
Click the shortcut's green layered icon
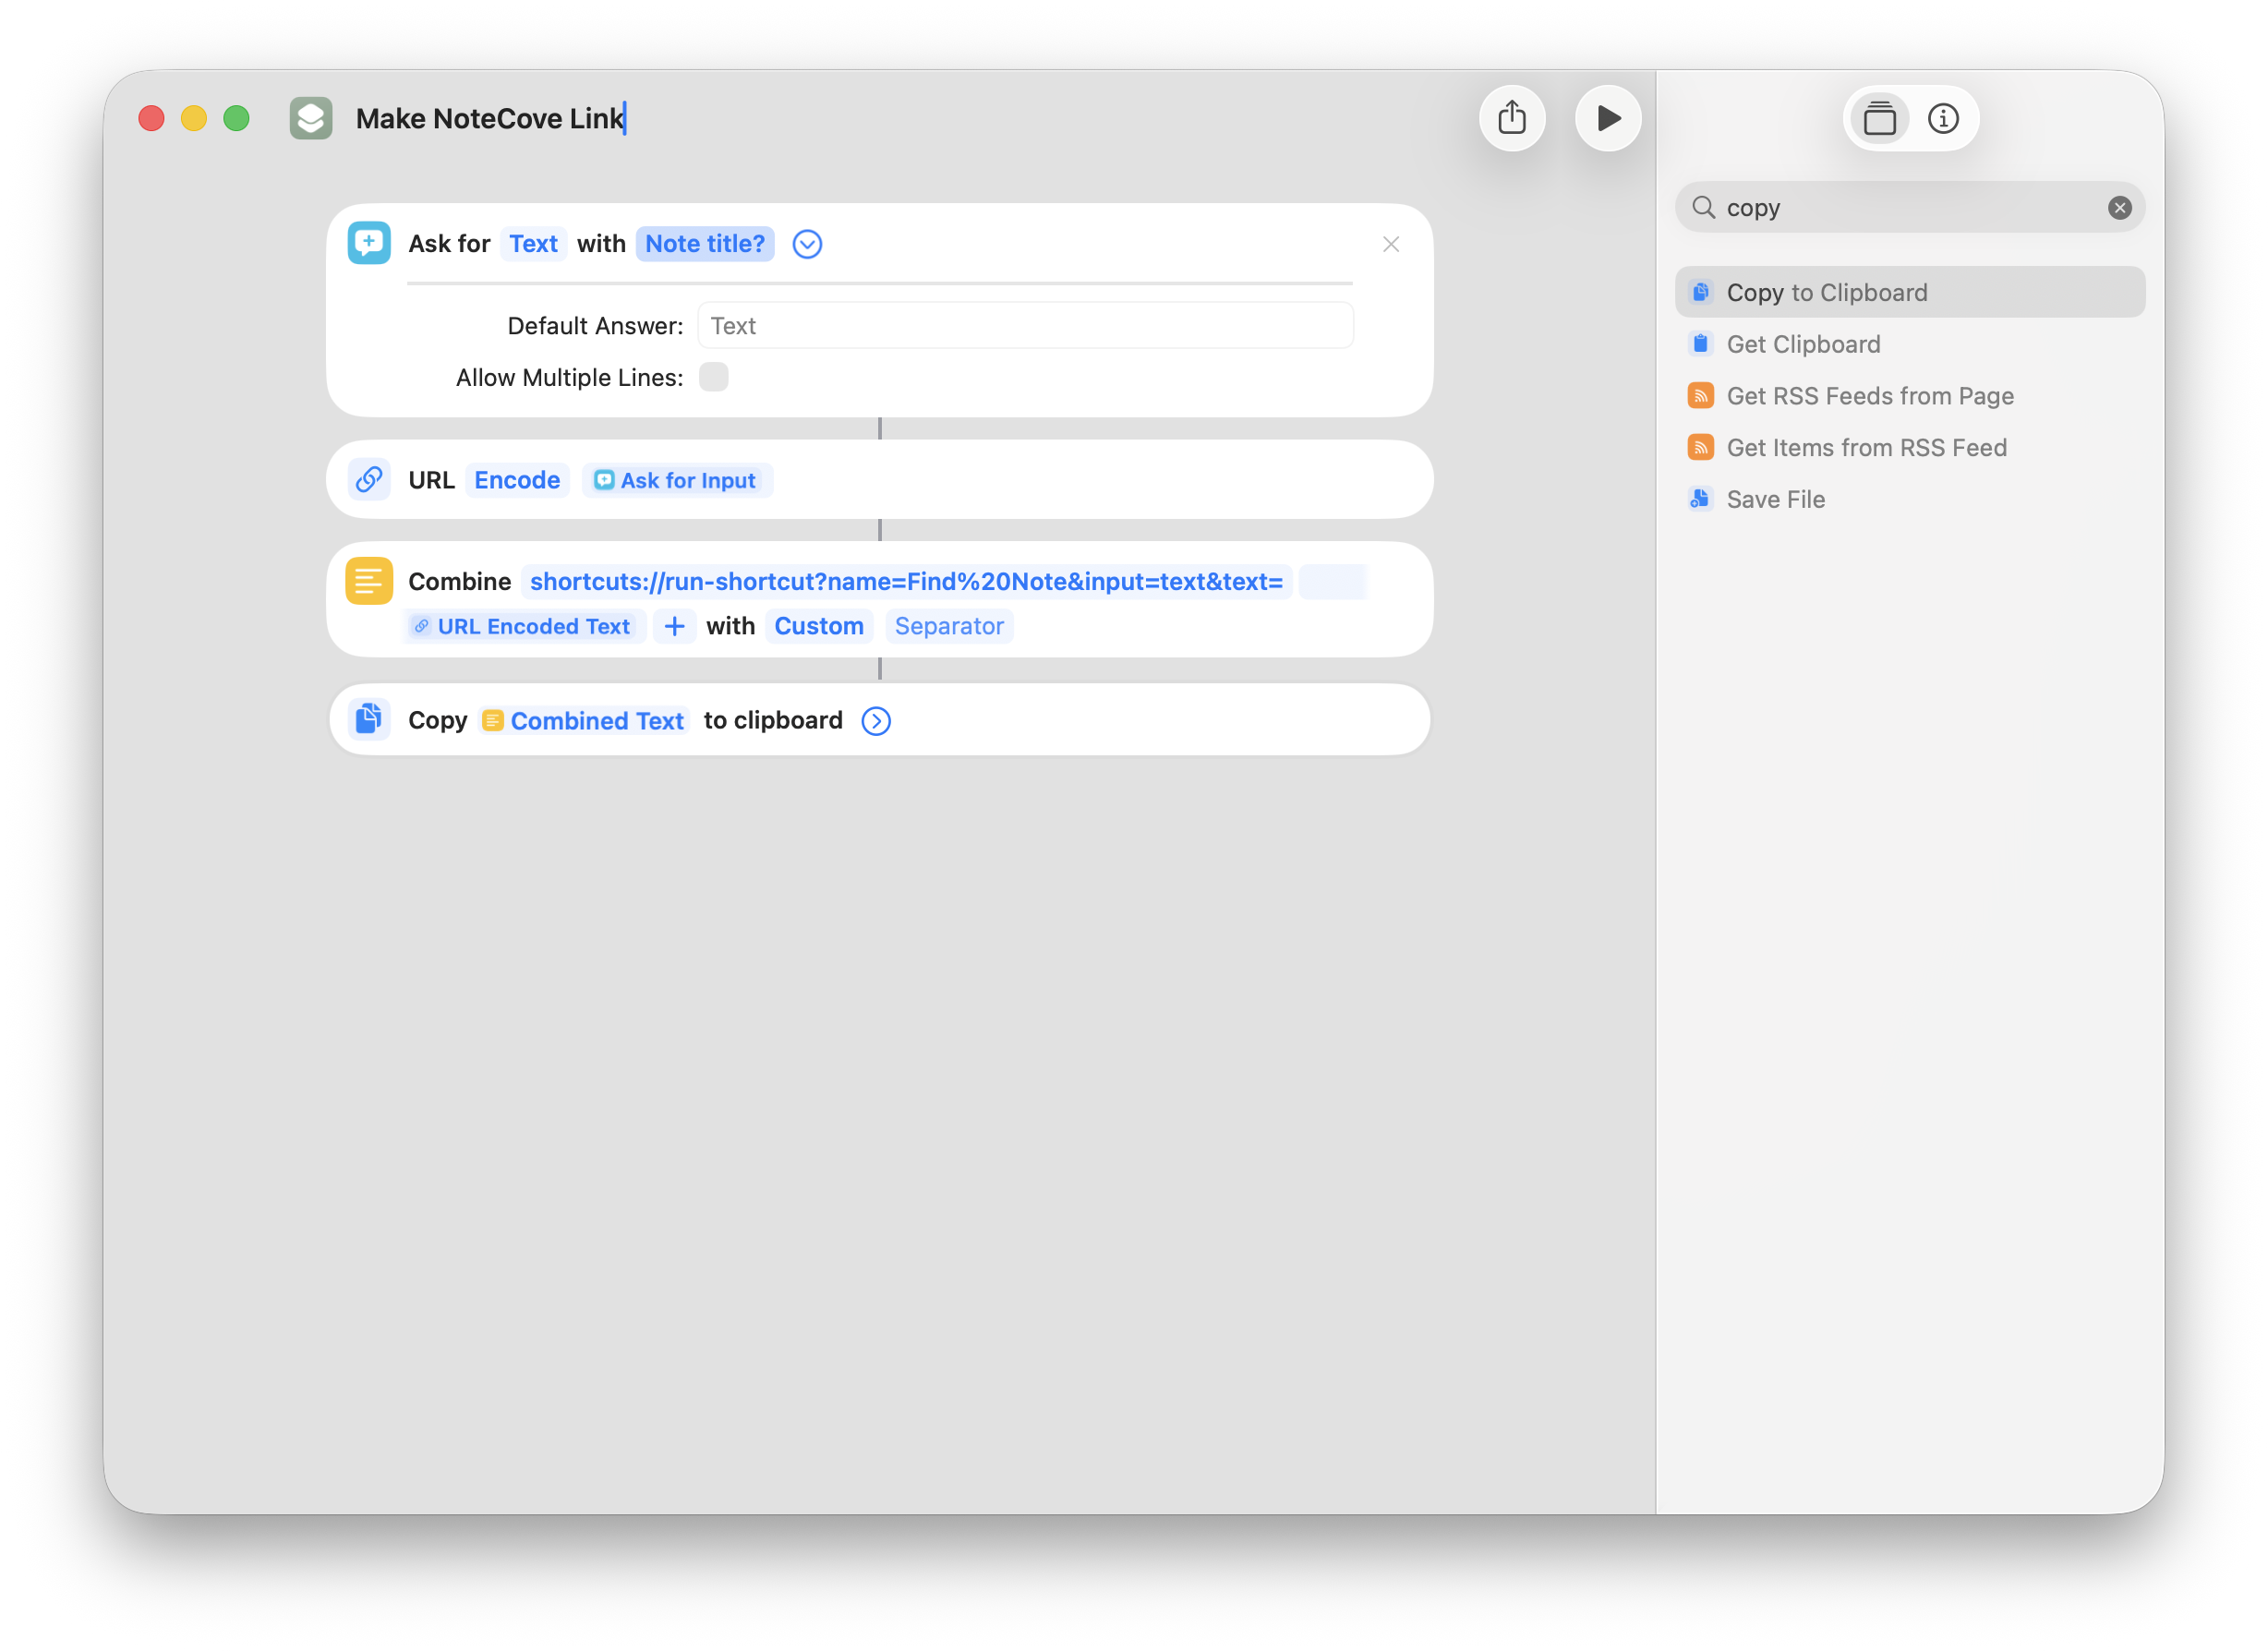[x=311, y=118]
